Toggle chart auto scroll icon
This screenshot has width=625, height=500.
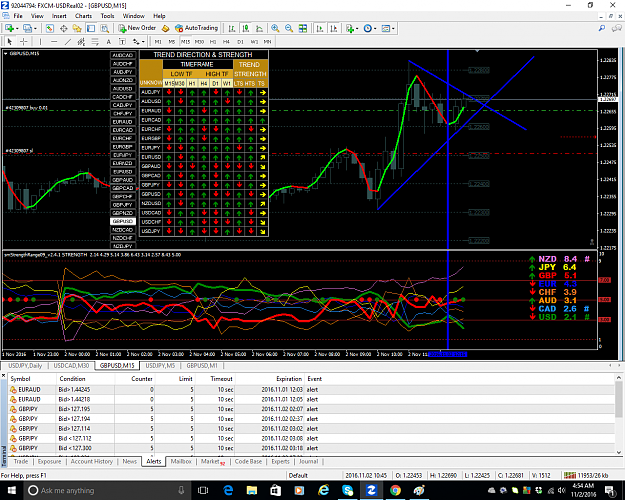click(x=320, y=28)
